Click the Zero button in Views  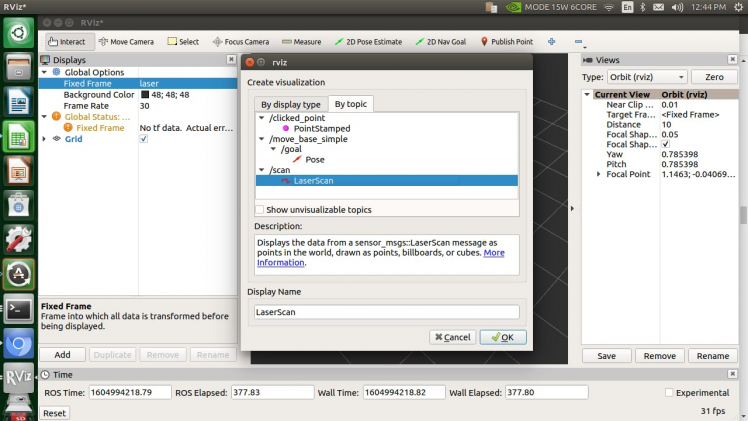pyautogui.click(x=714, y=77)
